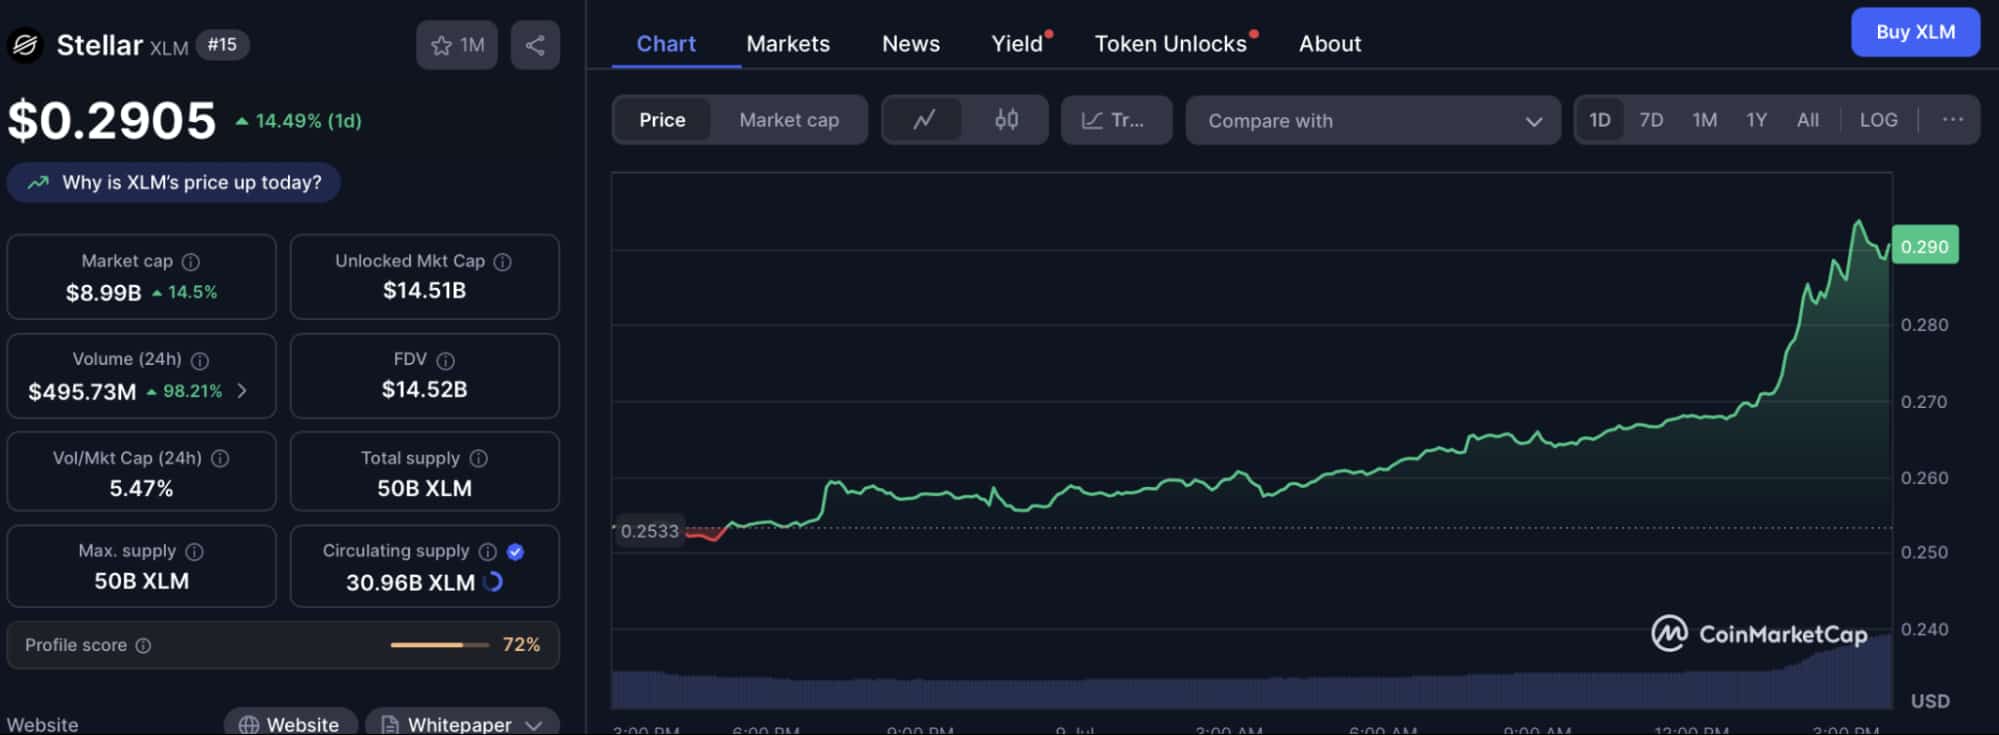Click the Max. supply info icon
The width and height of the screenshot is (1999, 735).
click(x=195, y=551)
